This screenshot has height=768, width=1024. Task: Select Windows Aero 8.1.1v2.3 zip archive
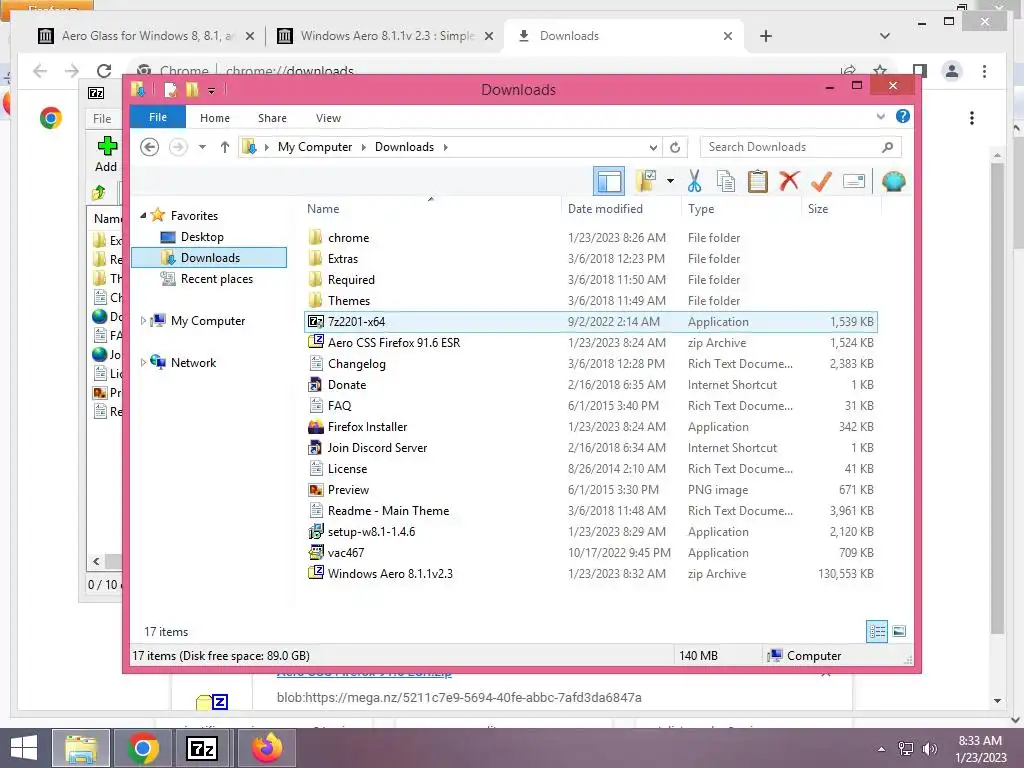point(590,573)
